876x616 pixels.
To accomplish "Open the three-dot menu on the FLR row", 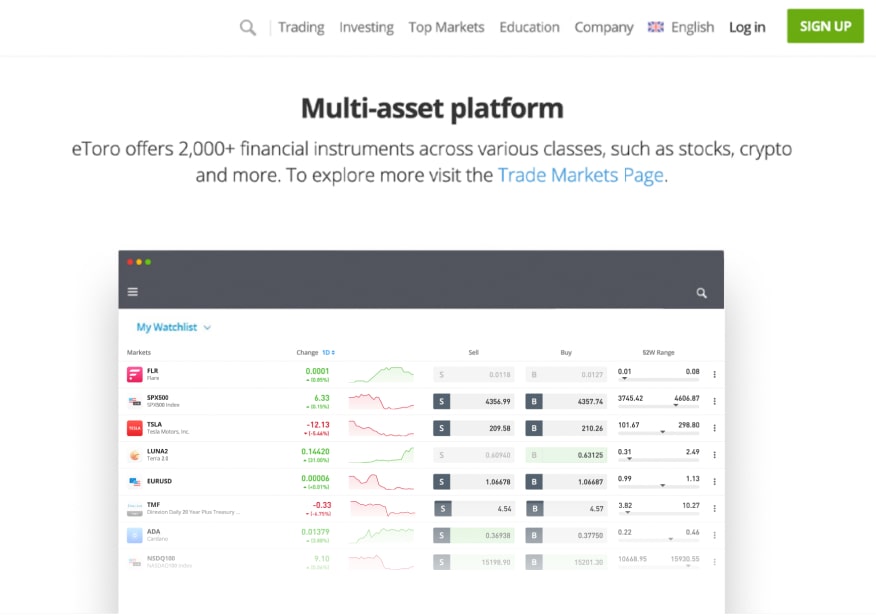I will click(x=713, y=374).
